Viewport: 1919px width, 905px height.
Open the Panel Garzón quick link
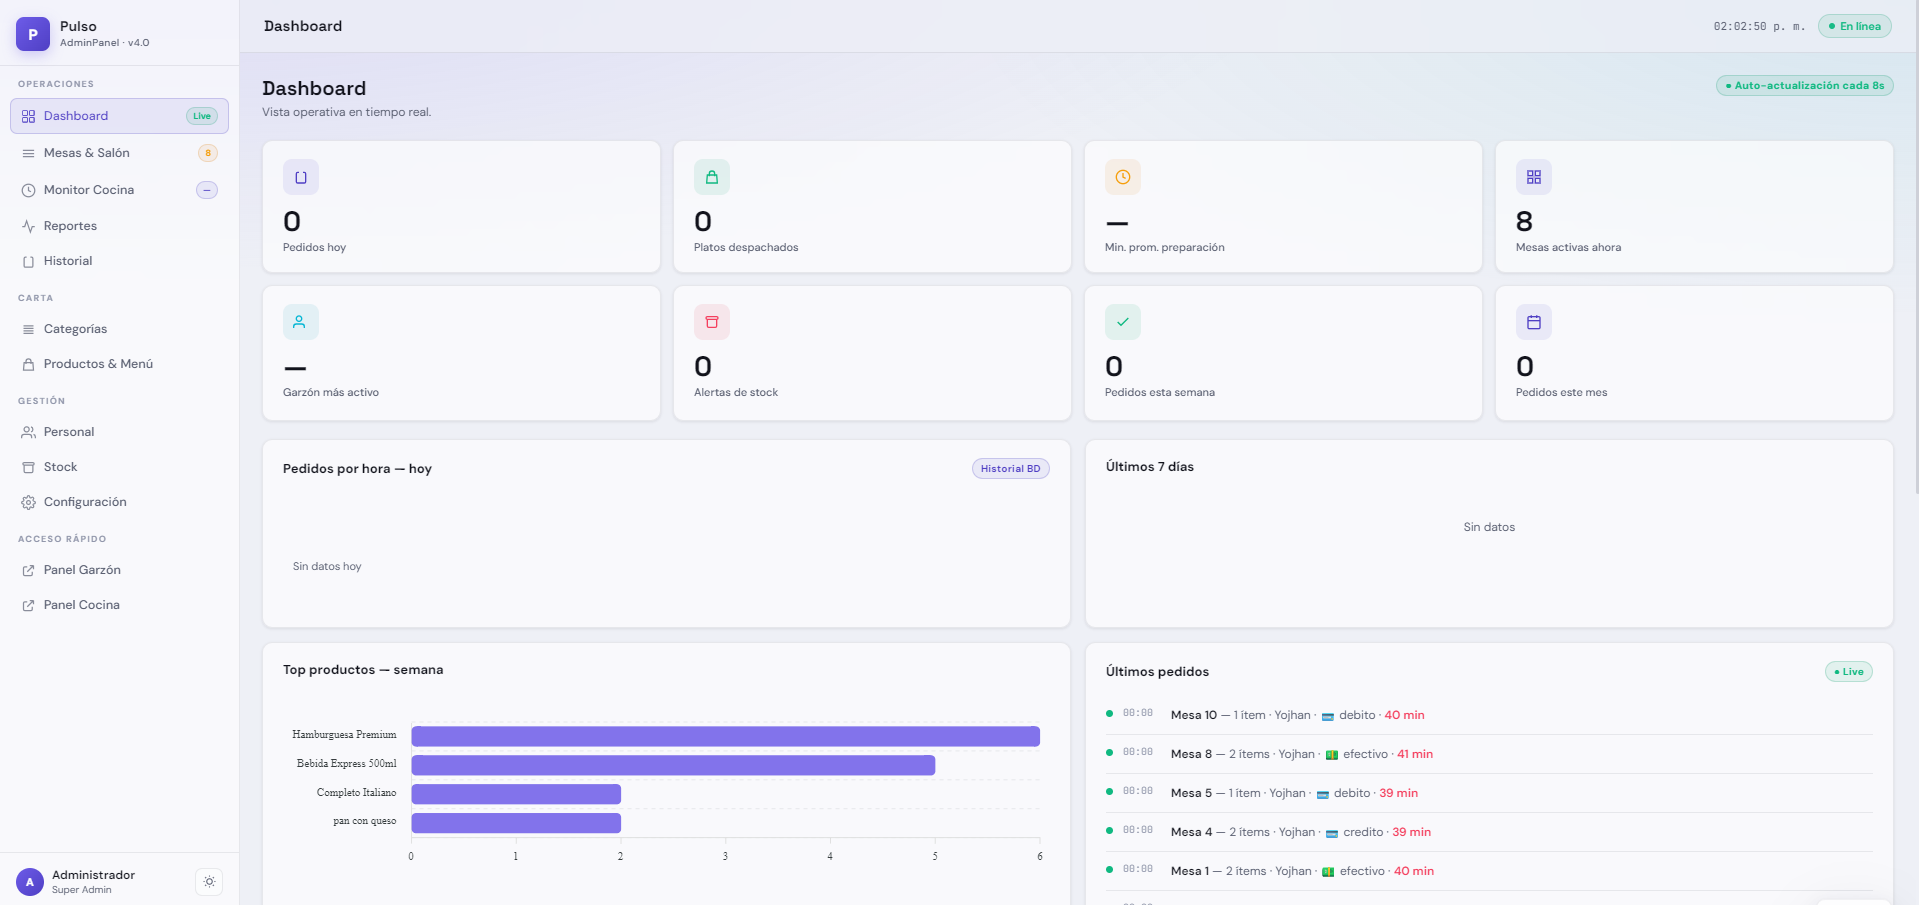click(x=119, y=570)
